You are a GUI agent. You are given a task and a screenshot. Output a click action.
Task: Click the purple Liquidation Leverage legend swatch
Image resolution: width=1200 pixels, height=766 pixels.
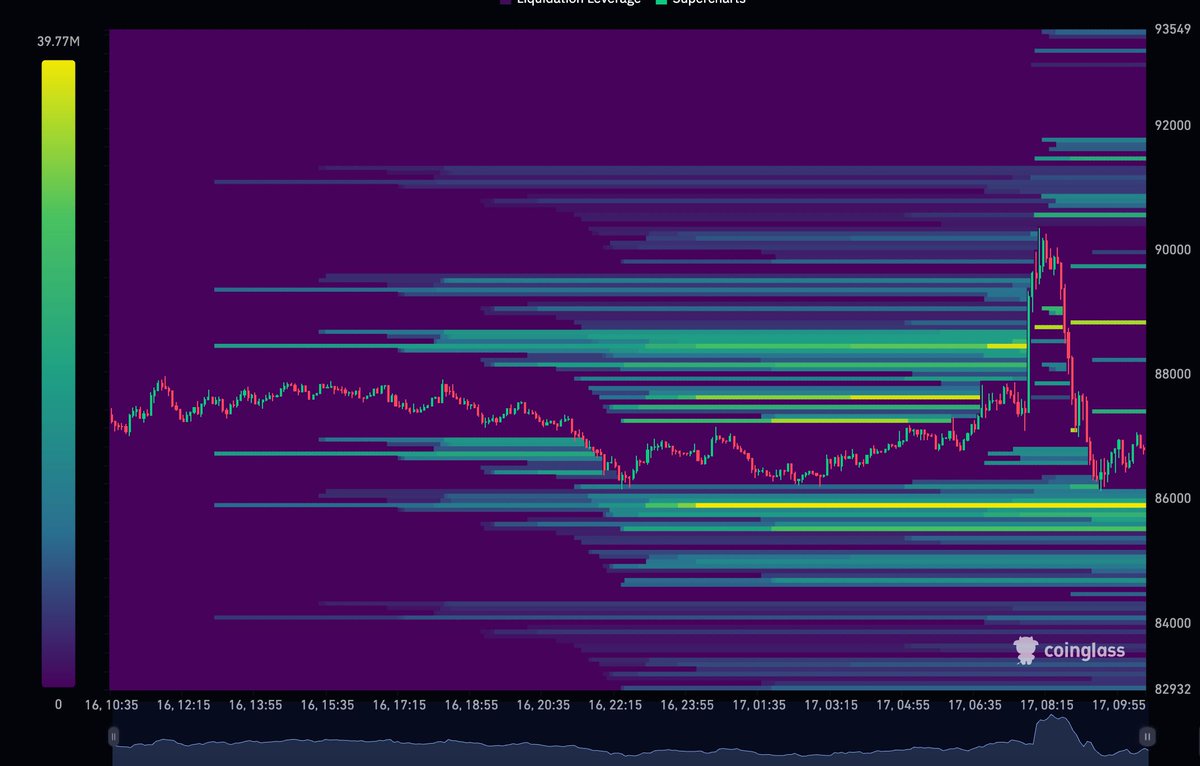(x=504, y=3)
